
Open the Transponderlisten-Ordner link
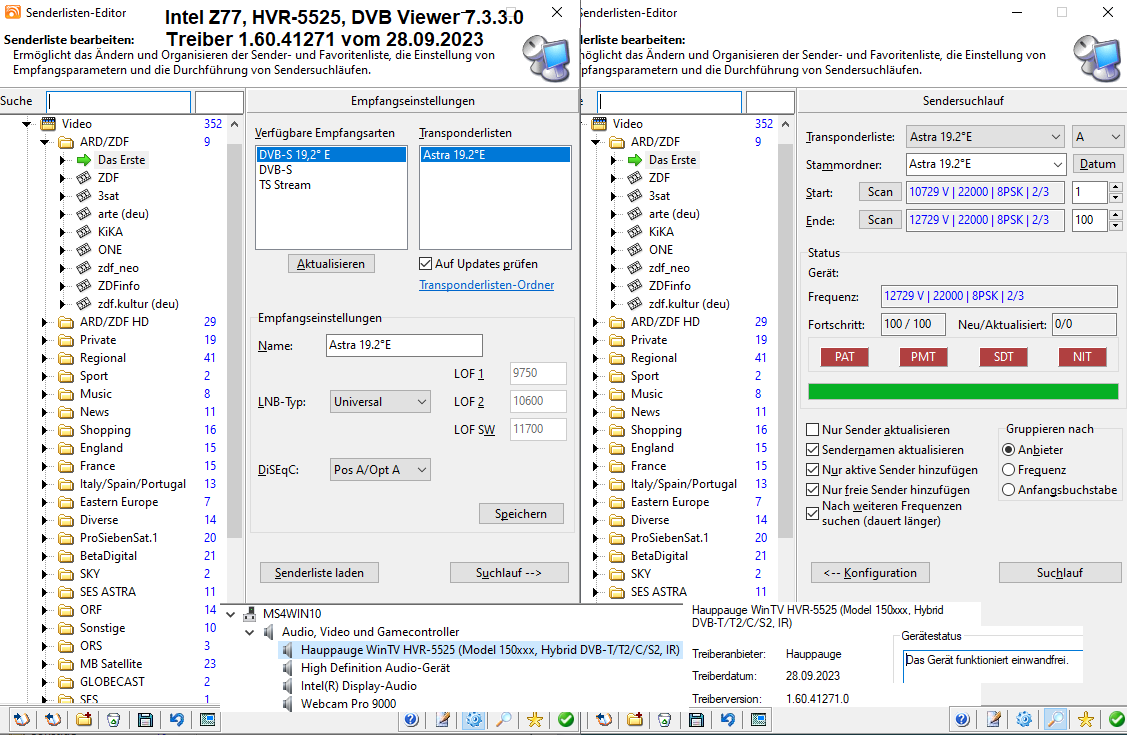(x=487, y=285)
